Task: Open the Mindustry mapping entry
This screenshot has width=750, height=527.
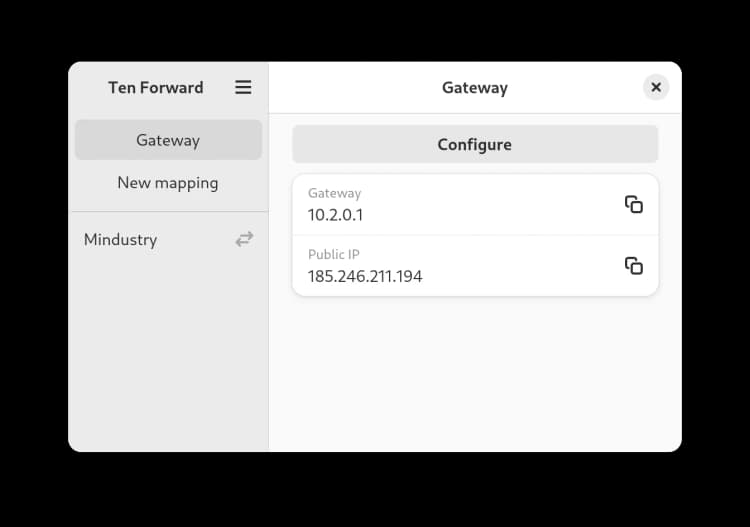Action: coord(168,239)
